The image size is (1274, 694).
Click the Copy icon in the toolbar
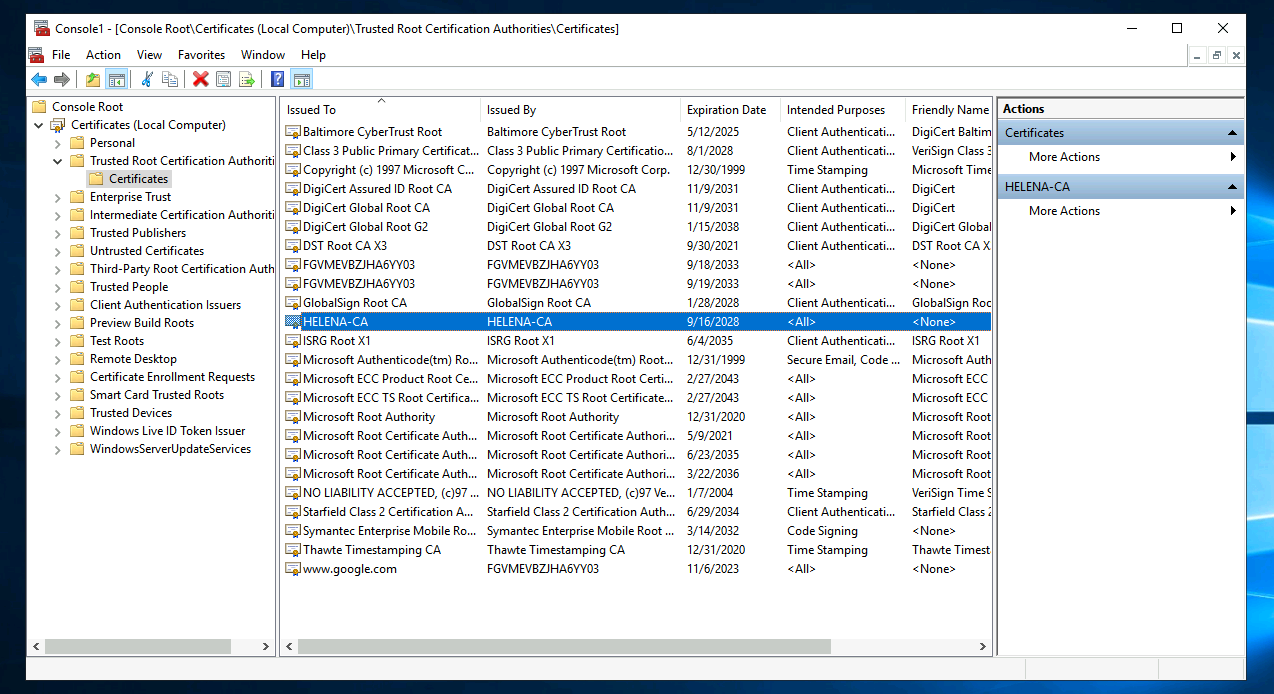coord(170,80)
